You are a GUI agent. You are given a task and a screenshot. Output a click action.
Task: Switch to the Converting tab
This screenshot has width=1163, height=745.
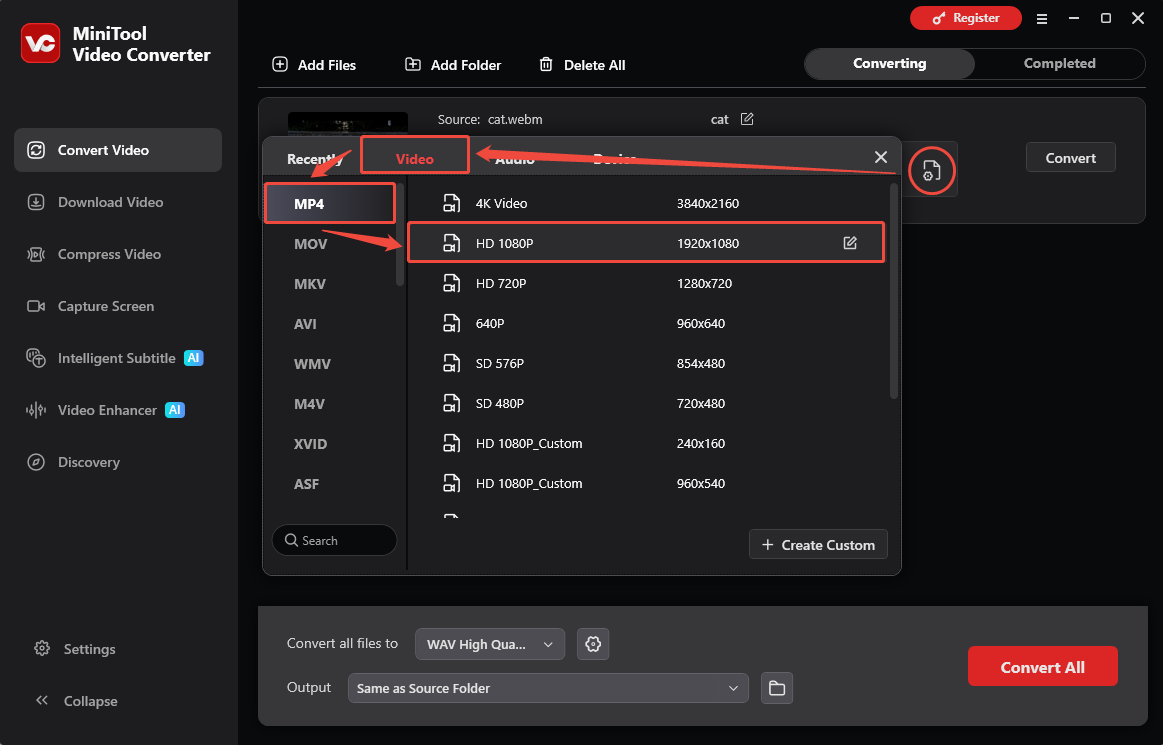click(889, 64)
